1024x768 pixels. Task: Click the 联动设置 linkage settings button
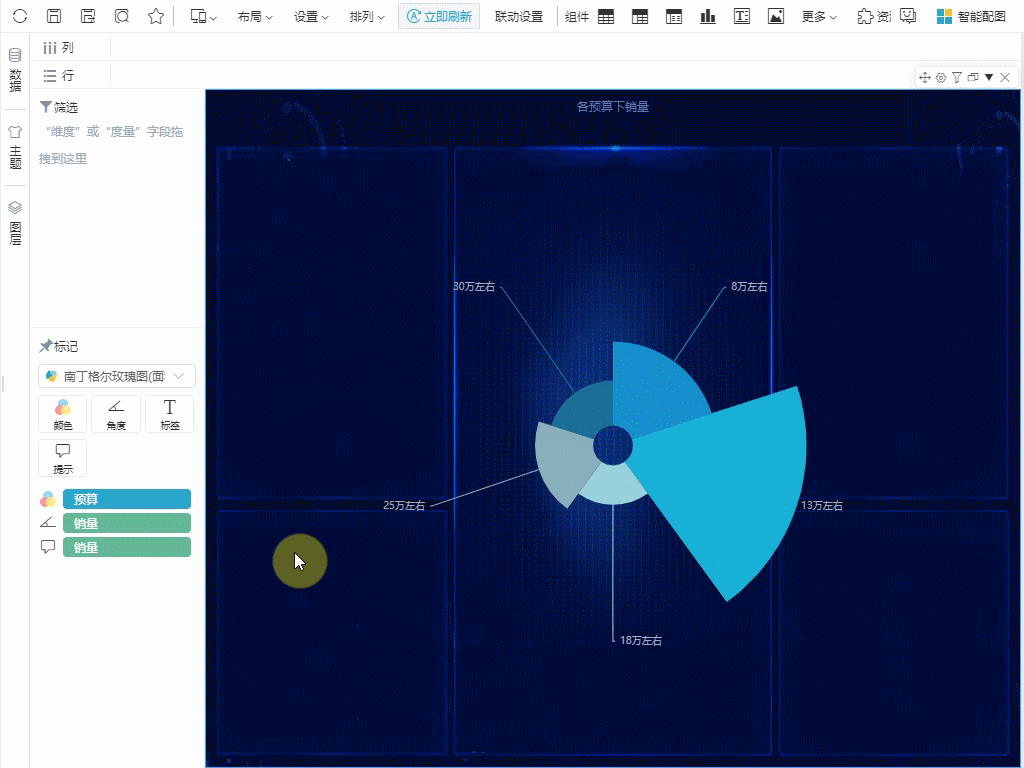coord(519,16)
